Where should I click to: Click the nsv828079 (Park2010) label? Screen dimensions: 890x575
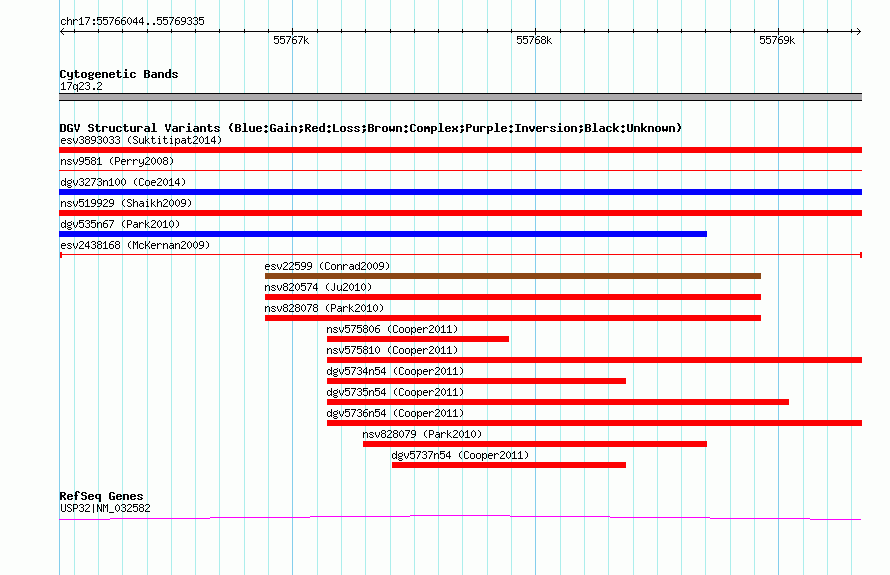422,434
